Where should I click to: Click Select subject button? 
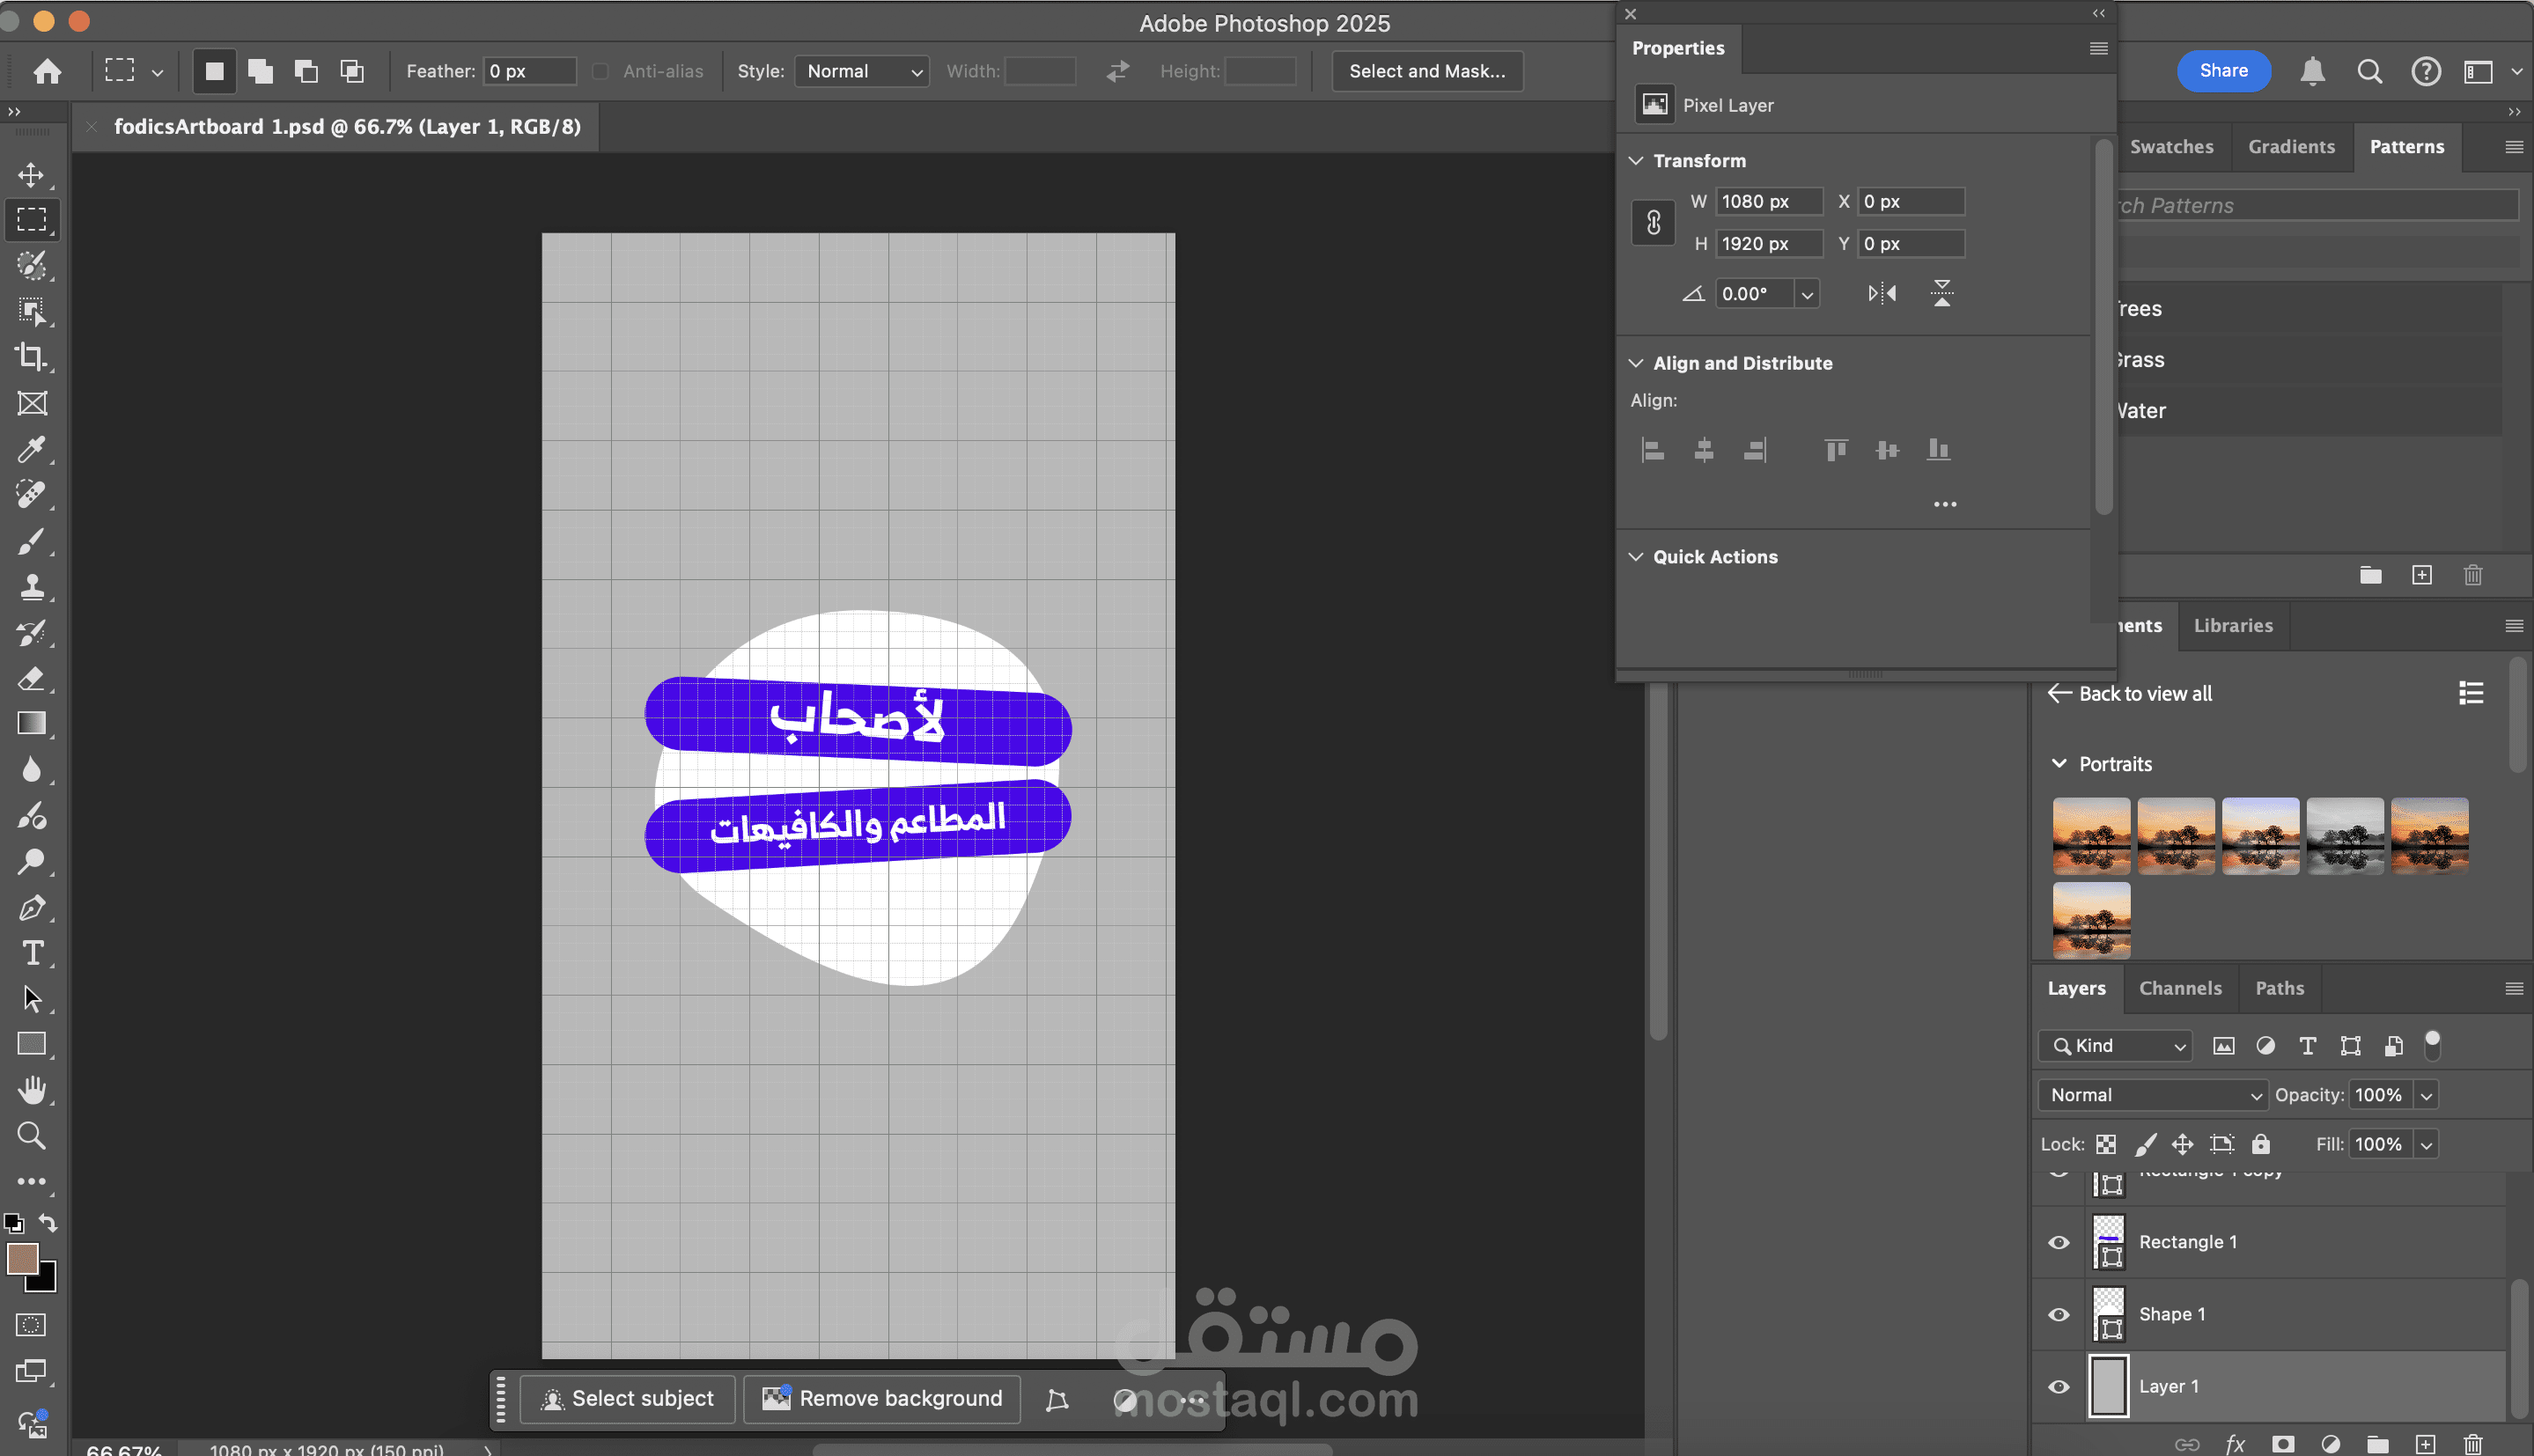[x=628, y=1399]
